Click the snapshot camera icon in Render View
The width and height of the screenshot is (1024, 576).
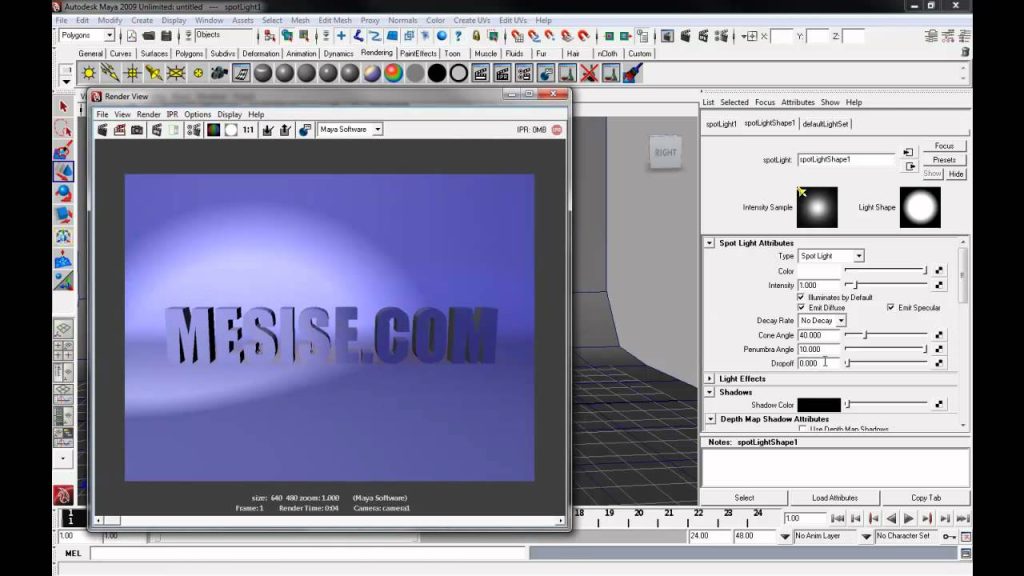point(136,130)
